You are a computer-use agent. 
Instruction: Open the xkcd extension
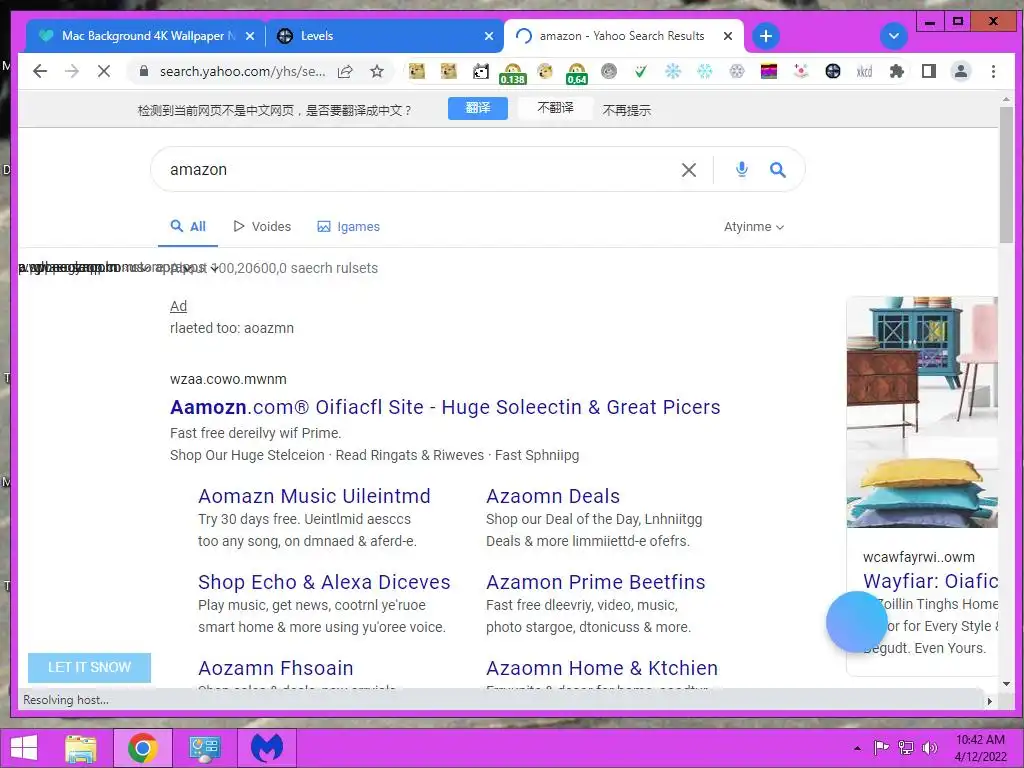coord(864,72)
